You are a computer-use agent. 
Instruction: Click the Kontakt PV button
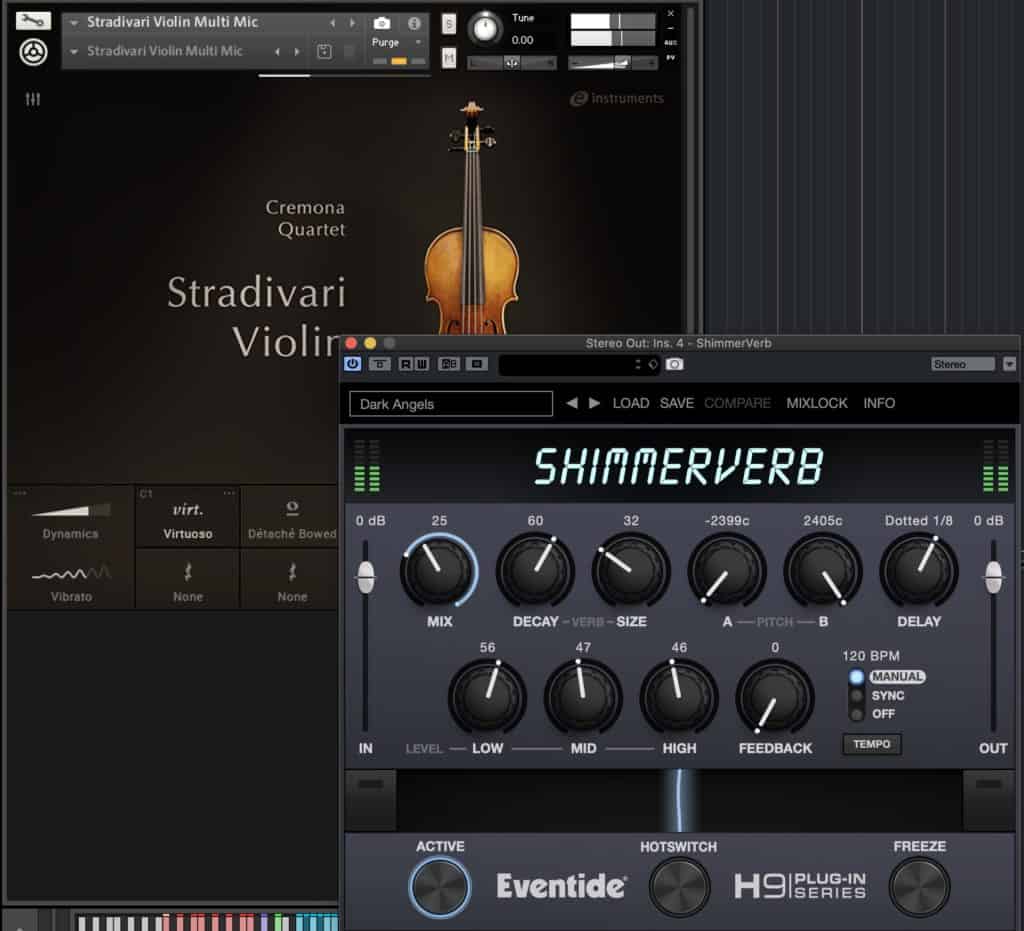(x=671, y=58)
